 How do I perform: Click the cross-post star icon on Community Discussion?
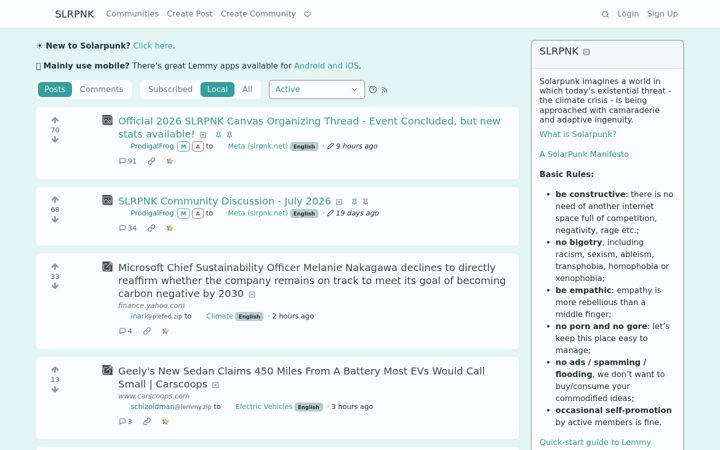170,228
